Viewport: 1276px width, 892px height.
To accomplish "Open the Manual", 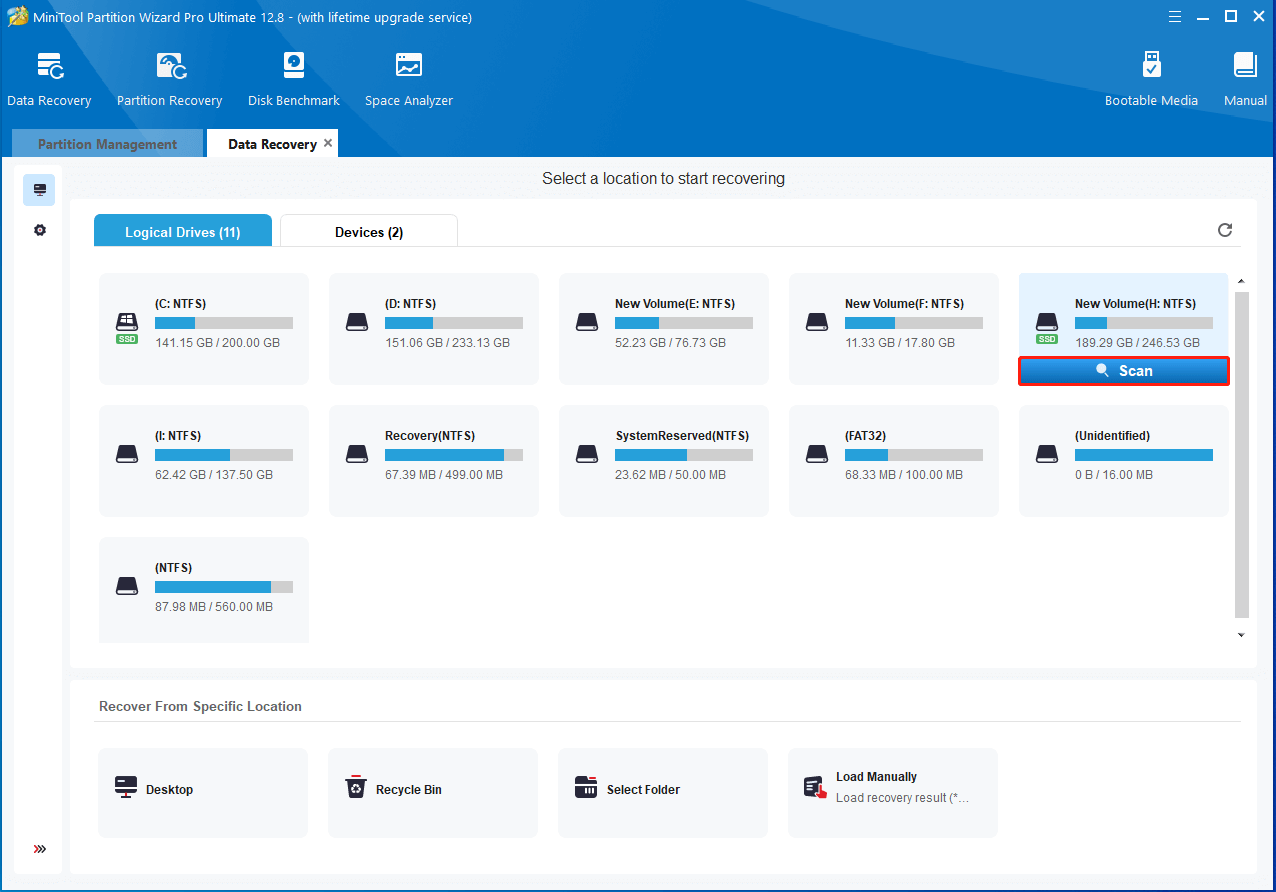I will point(1245,79).
